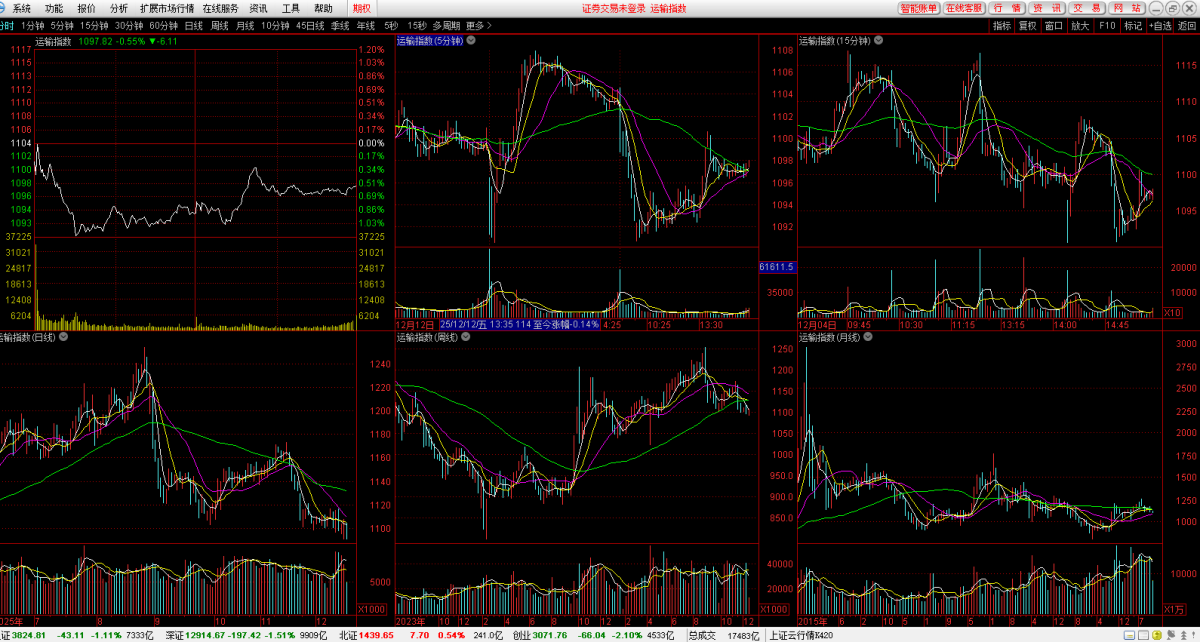Click the 智能账单 button
The width and height of the screenshot is (1200, 642).
click(918, 8)
